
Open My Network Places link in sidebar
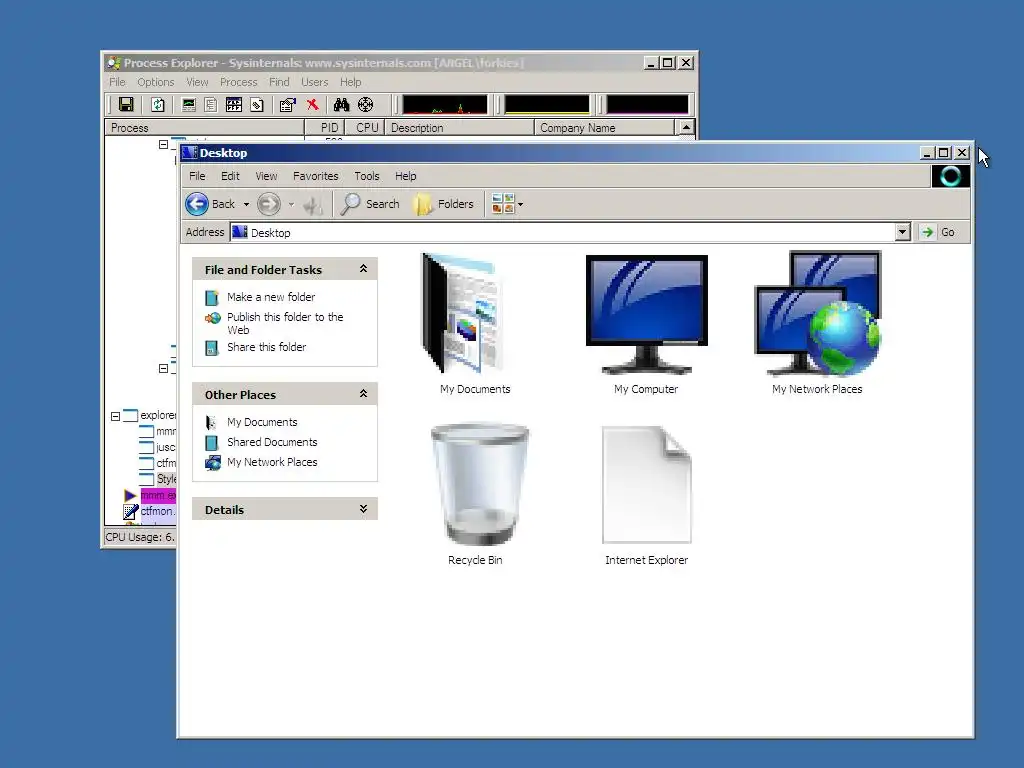272,462
